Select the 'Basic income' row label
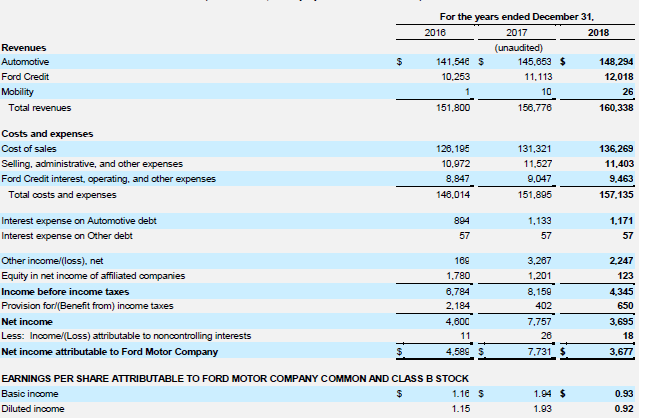The width and height of the screenshot is (657, 418). (30, 394)
